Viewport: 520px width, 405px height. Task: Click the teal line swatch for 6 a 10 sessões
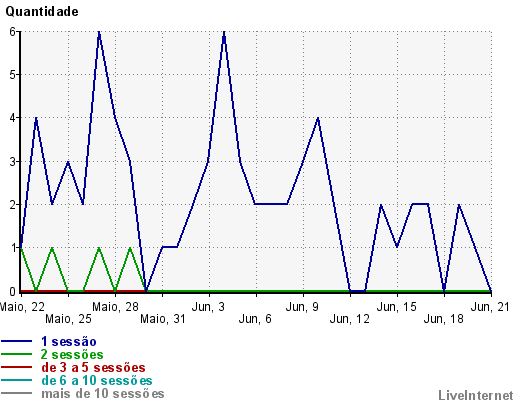(x=17, y=380)
